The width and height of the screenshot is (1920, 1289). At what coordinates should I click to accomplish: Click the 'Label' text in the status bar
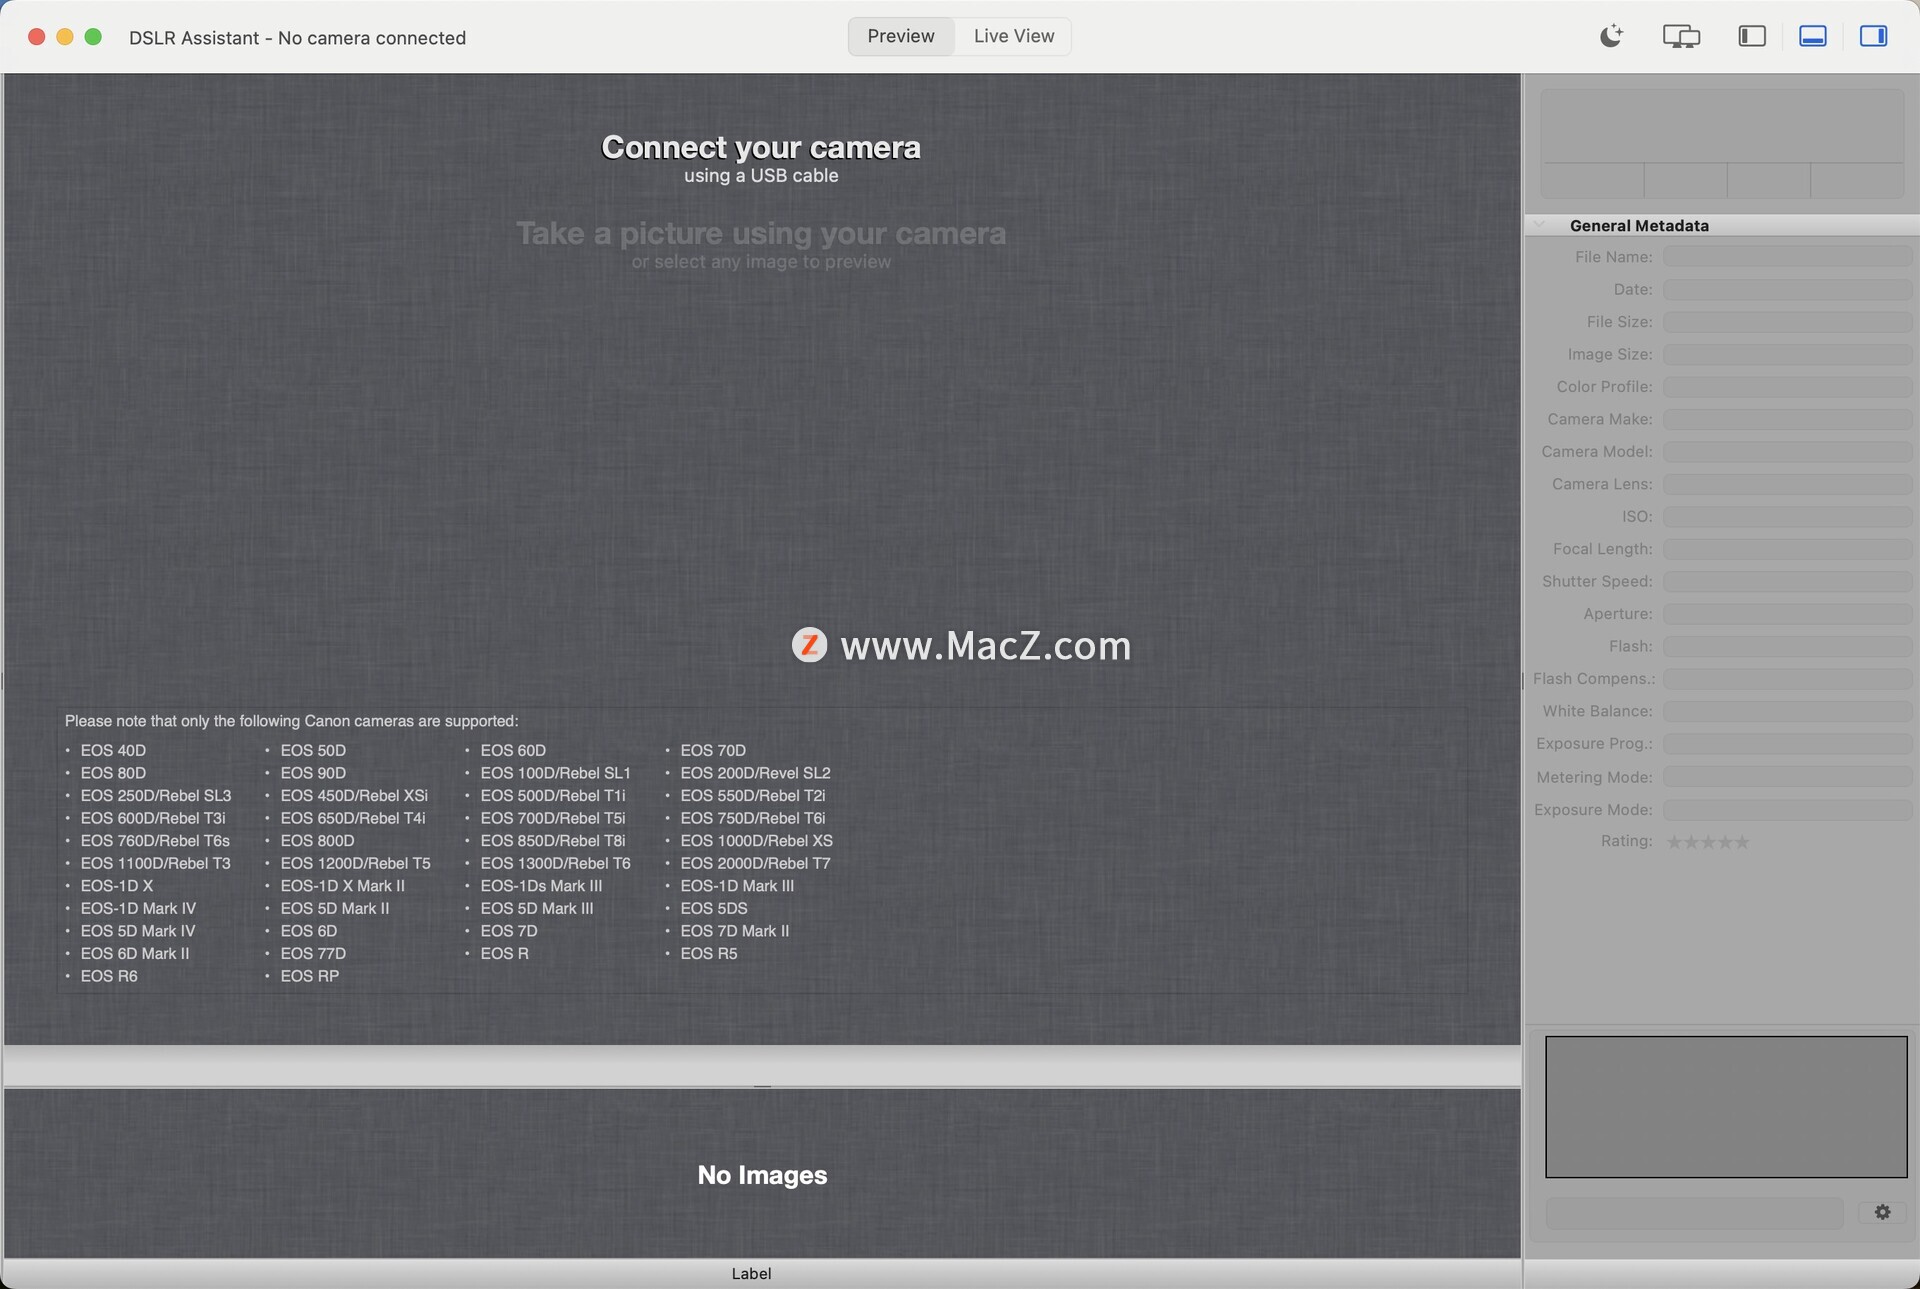751,1273
